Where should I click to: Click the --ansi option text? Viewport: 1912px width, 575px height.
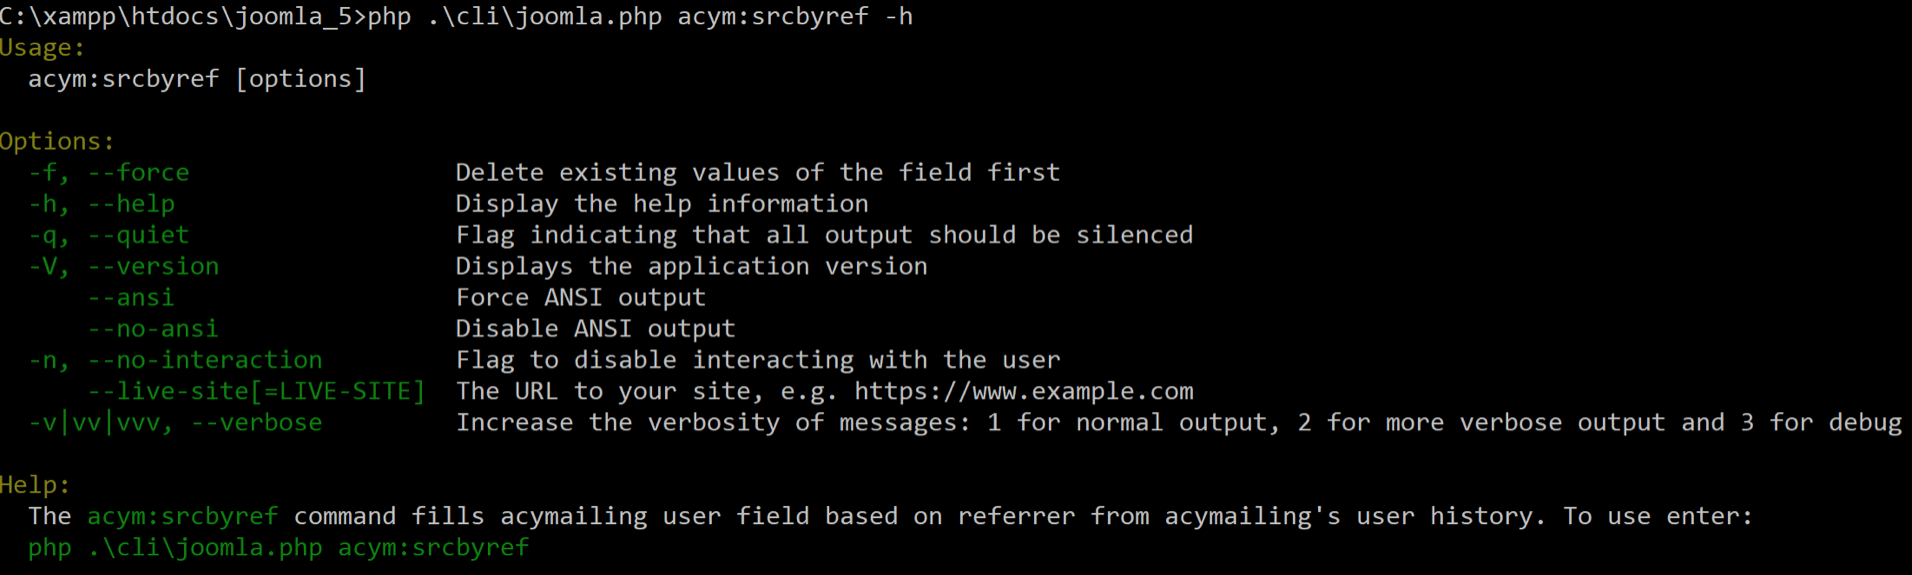click(131, 298)
